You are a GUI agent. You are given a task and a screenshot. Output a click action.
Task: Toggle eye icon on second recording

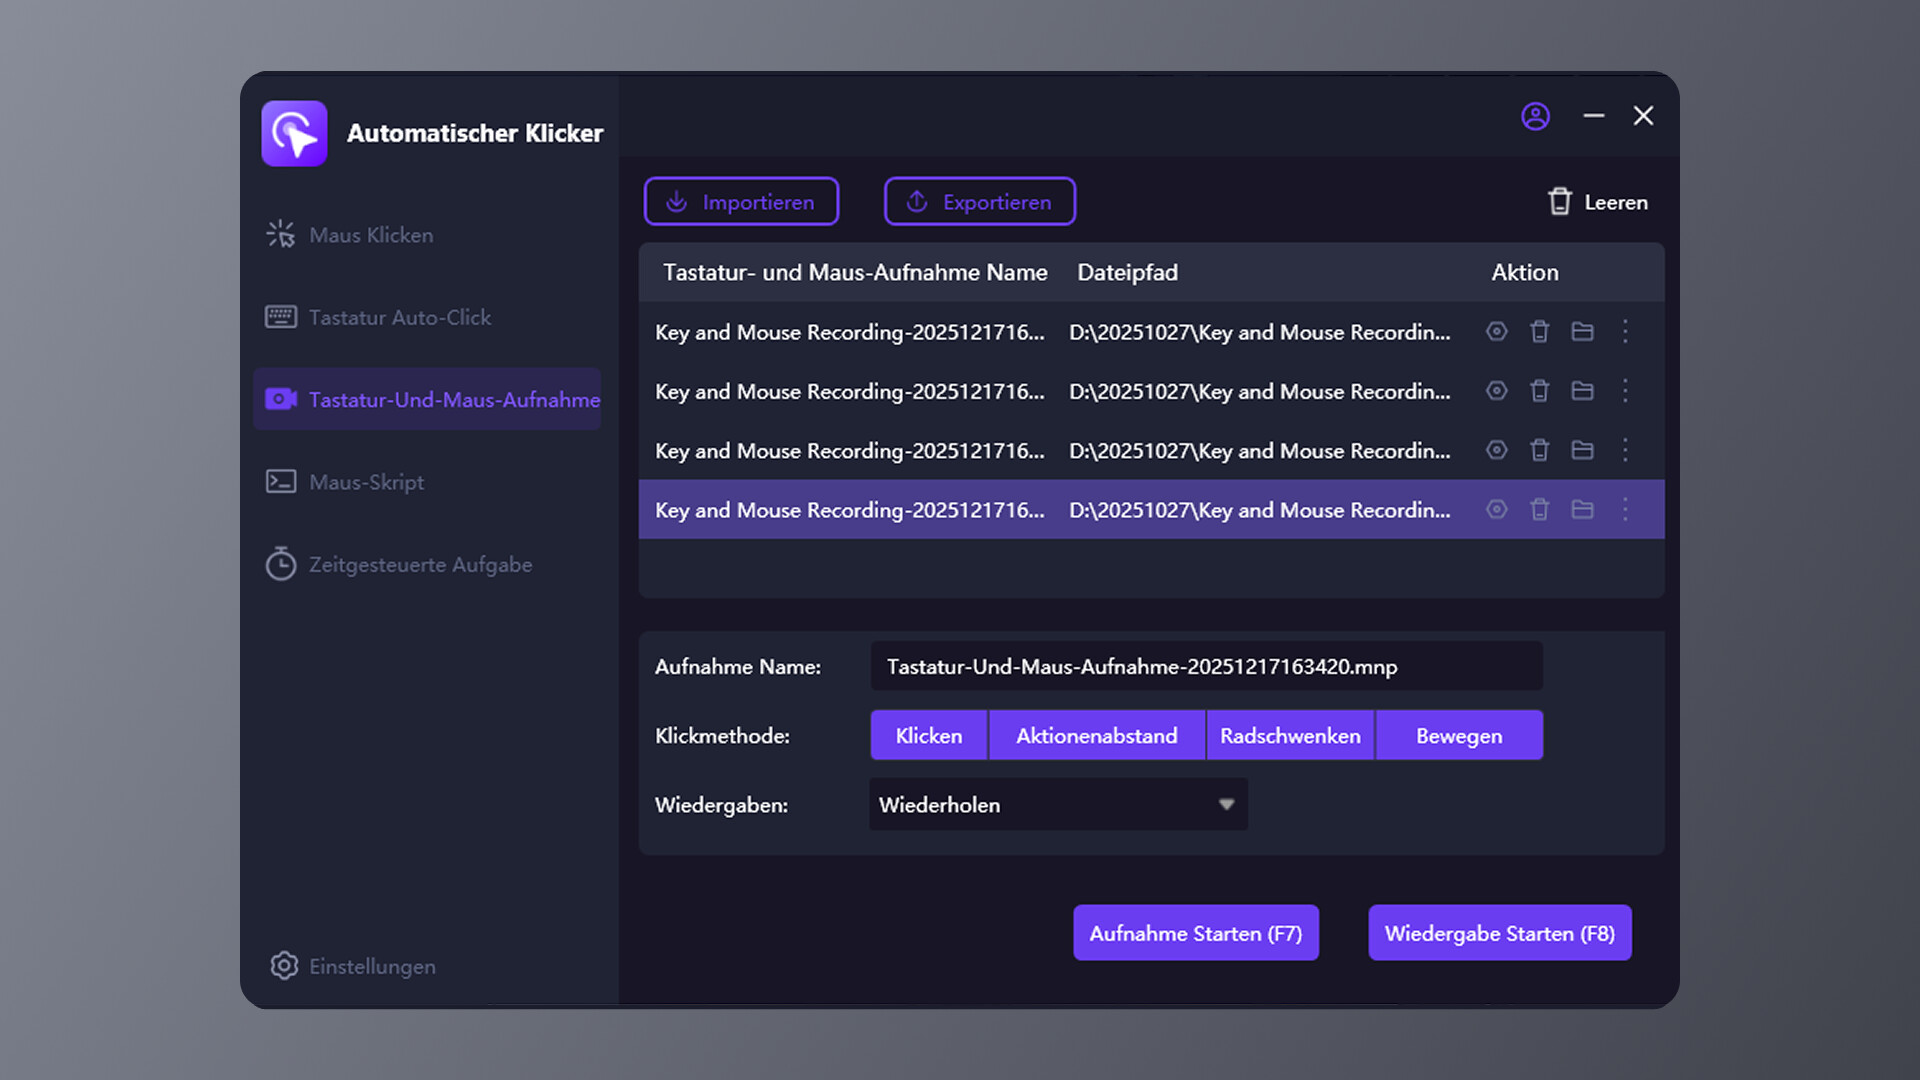[x=1496, y=391]
